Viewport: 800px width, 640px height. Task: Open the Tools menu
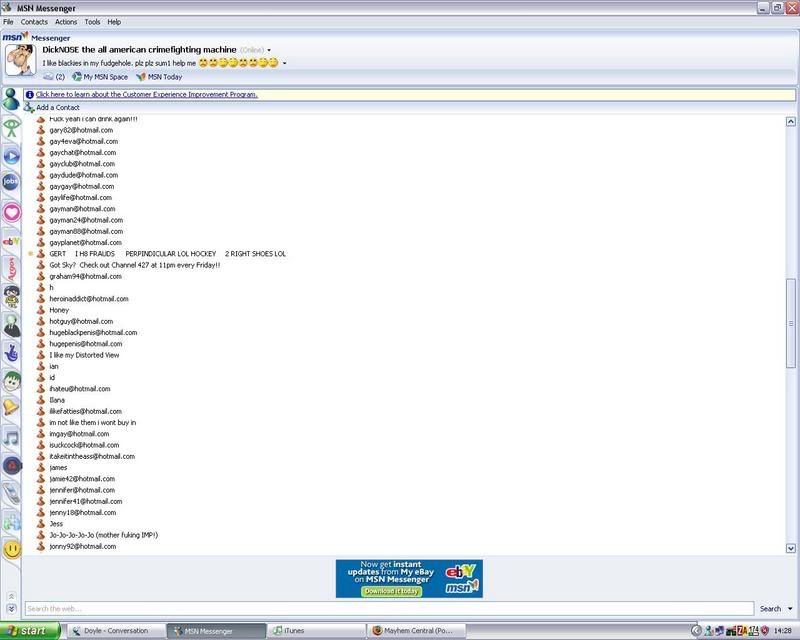point(92,22)
